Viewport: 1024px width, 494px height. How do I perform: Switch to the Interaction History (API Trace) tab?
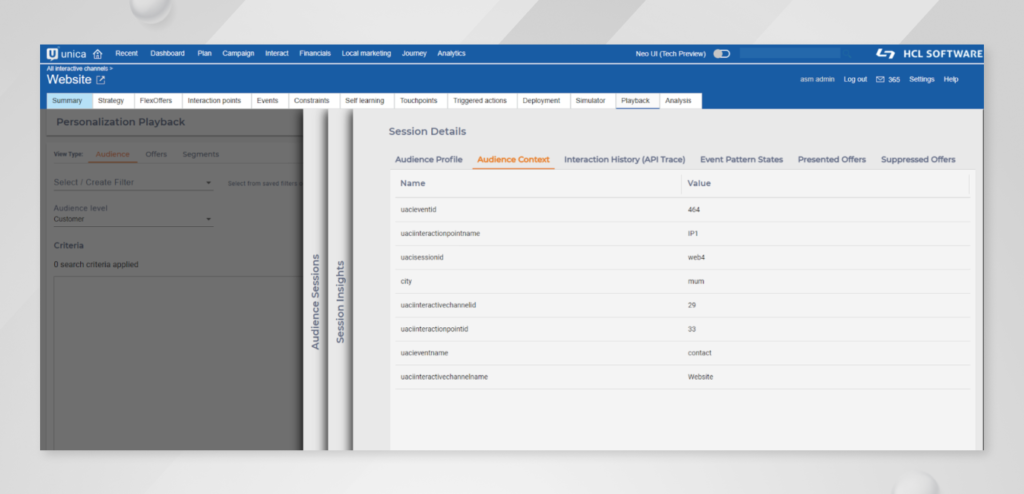pos(625,159)
